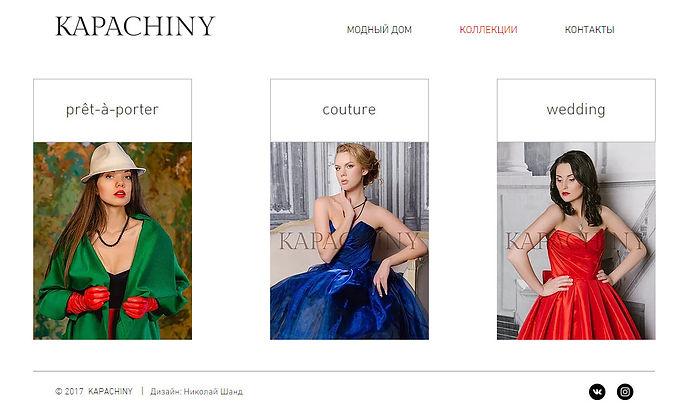View the blue gown model photo
The width and height of the screenshot is (698, 409).
coord(349,241)
